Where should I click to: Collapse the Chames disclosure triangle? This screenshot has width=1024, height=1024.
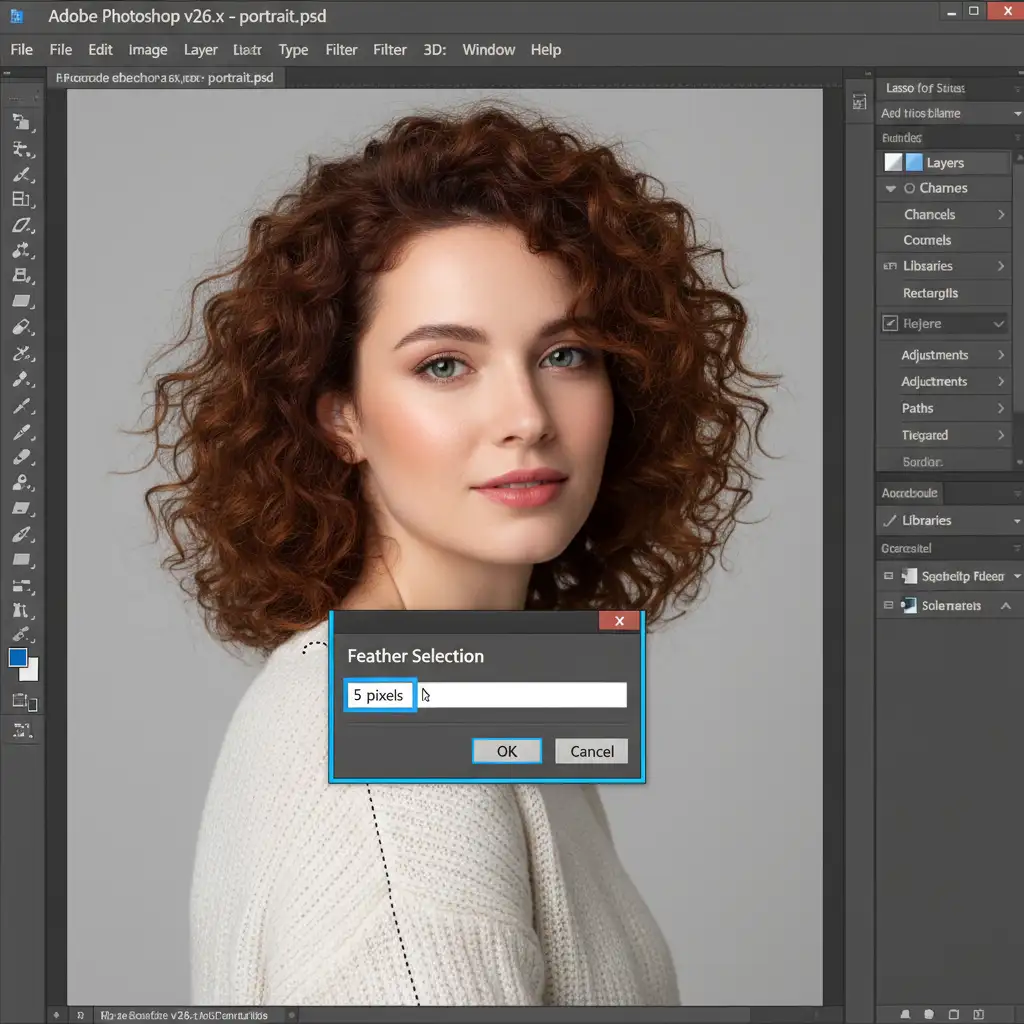(890, 188)
